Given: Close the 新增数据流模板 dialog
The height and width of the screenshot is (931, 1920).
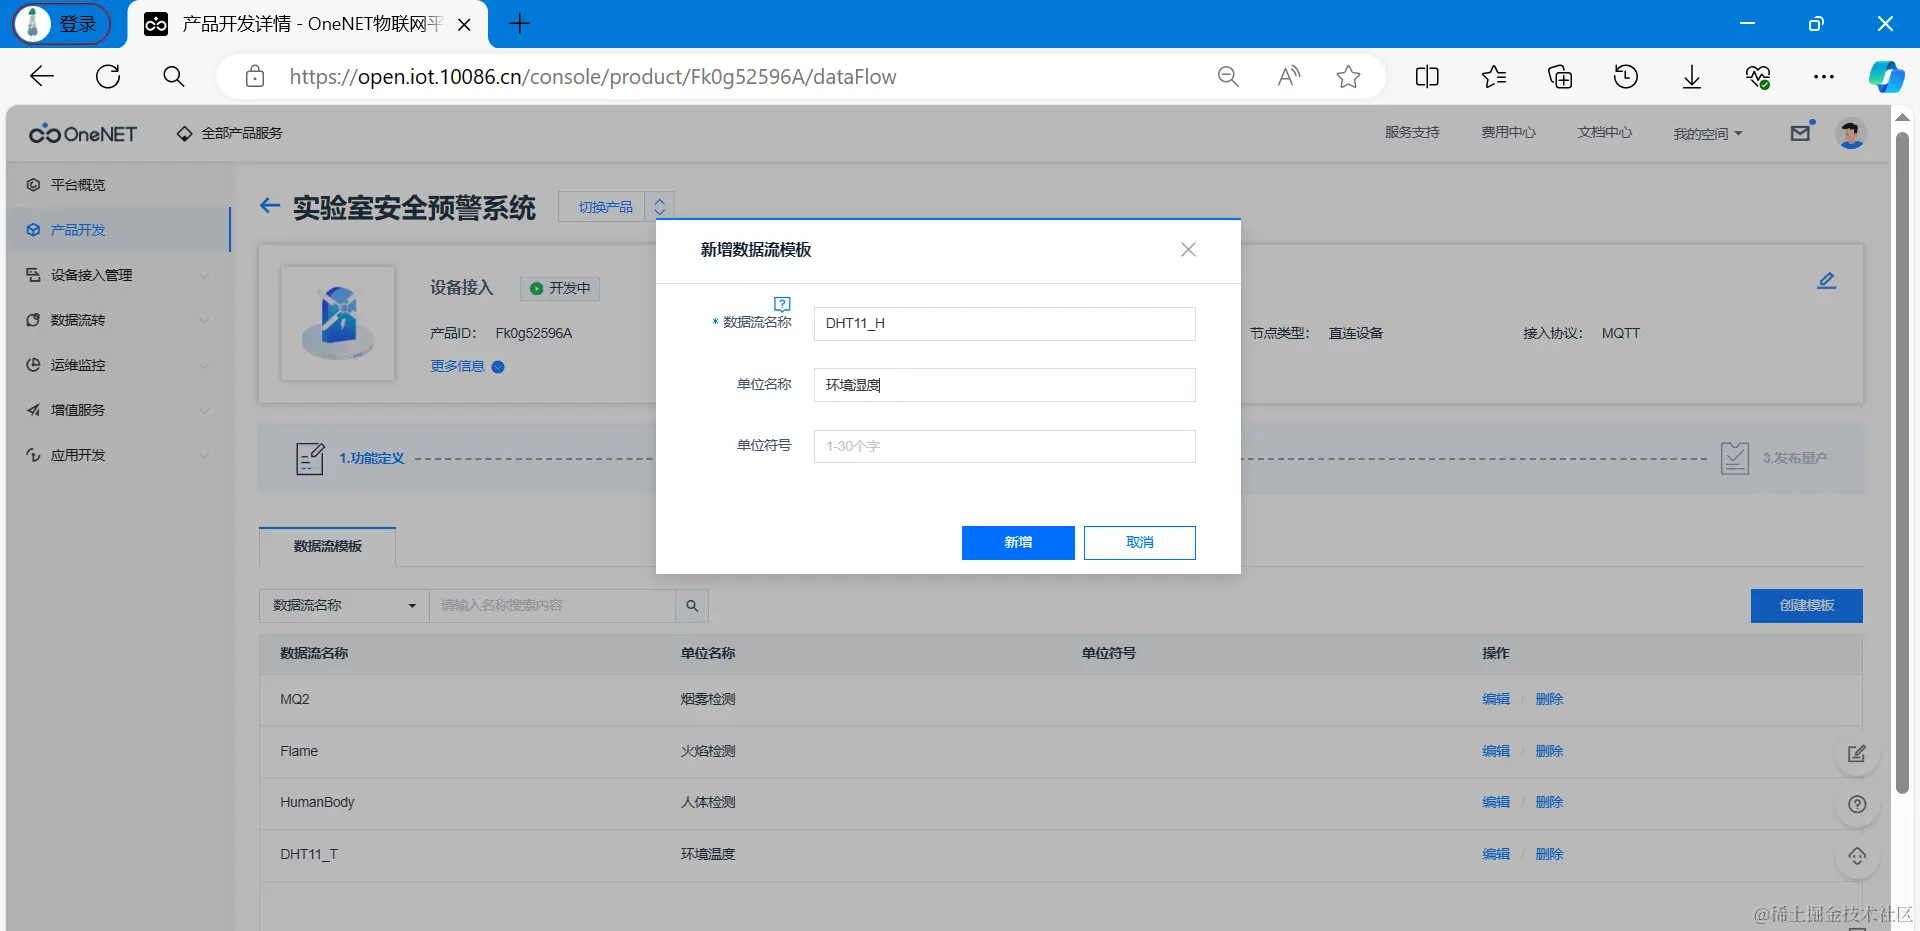Looking at the screenshot, I should coord(1188,250).
